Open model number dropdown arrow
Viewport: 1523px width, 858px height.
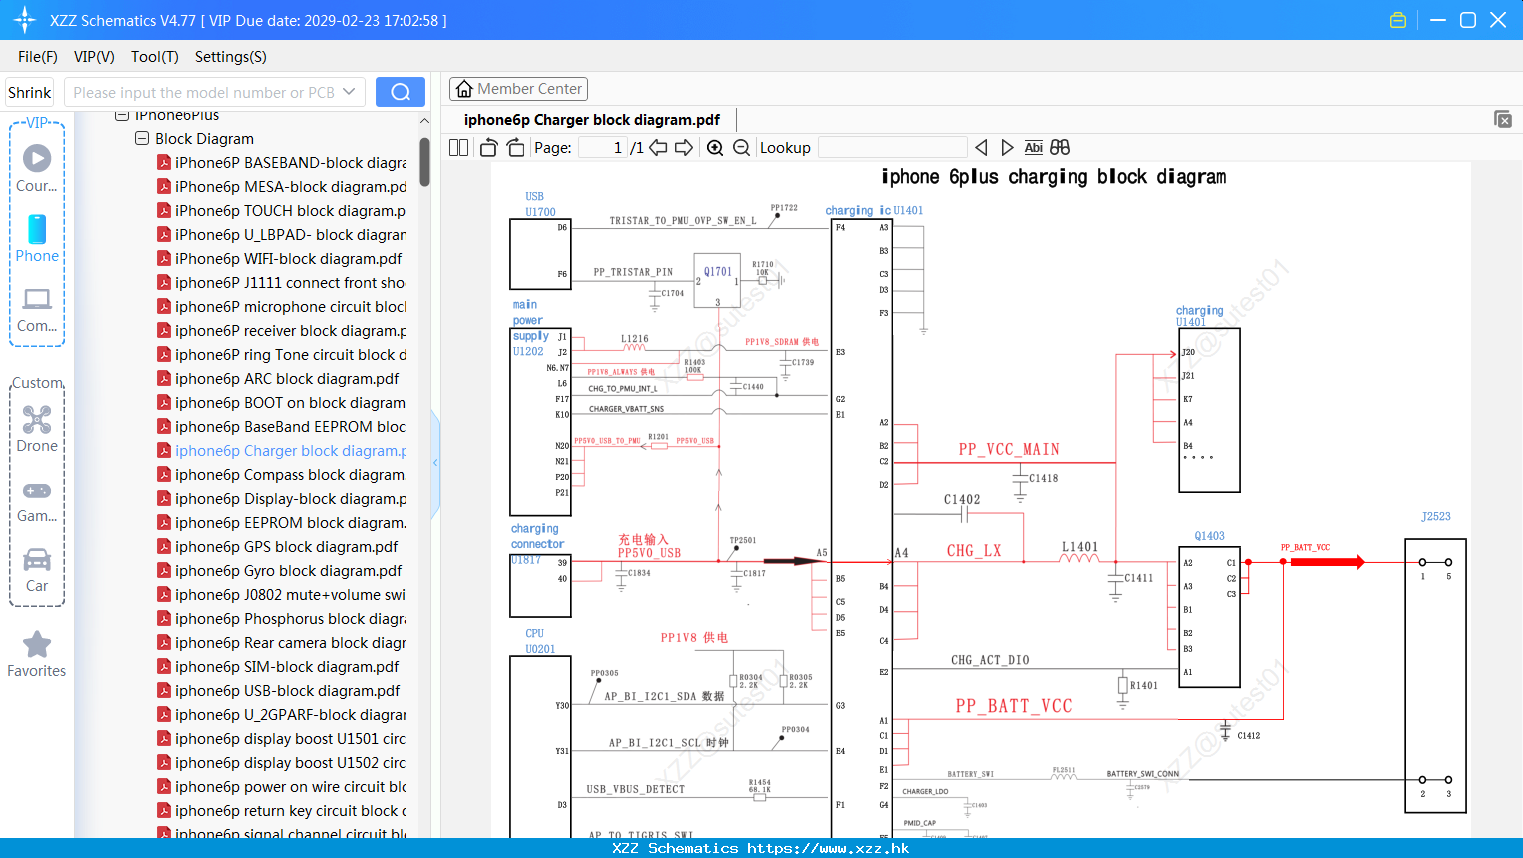(349, 92)
